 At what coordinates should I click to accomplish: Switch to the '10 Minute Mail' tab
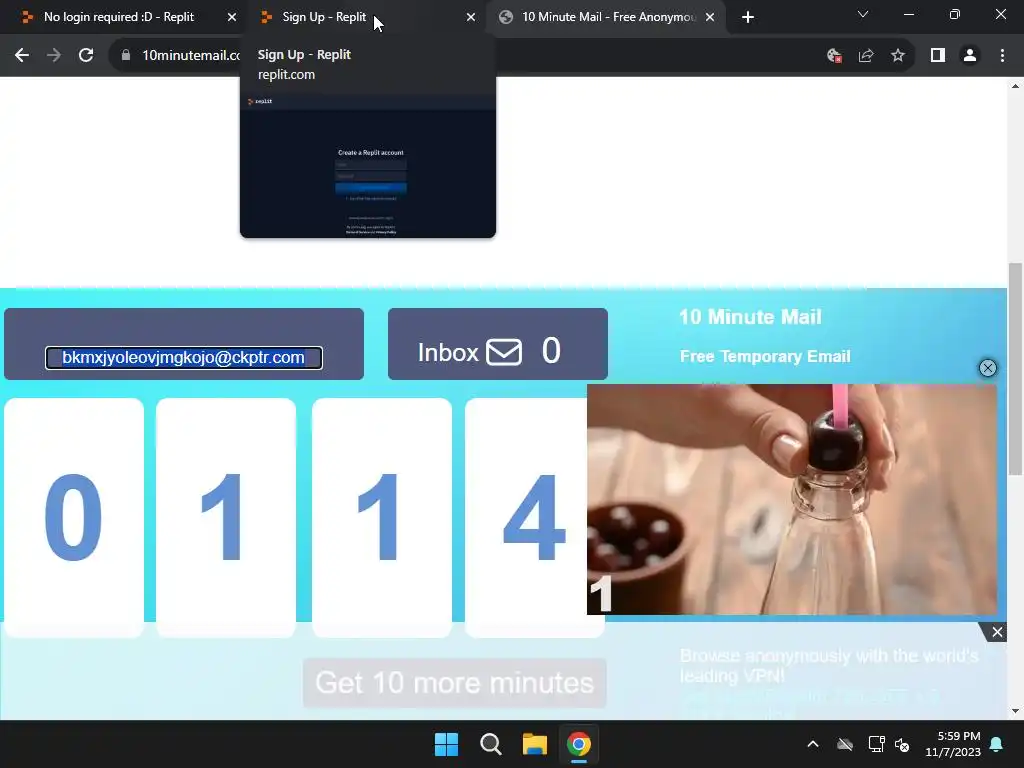pos(605,17)
